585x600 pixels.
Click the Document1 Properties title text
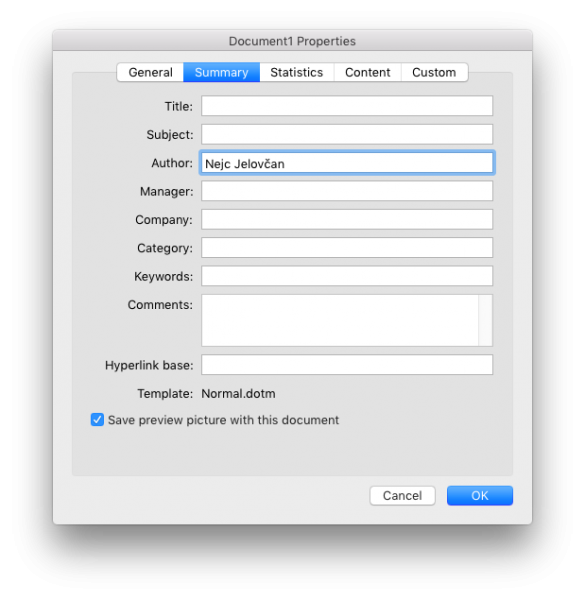(x=292, y=41)
